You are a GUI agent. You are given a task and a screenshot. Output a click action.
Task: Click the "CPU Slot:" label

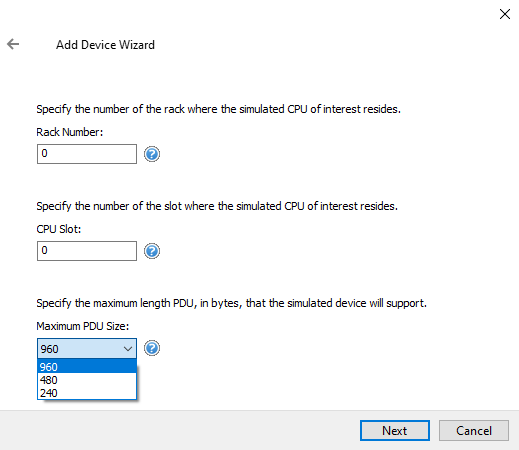click(x=59, y=229)
